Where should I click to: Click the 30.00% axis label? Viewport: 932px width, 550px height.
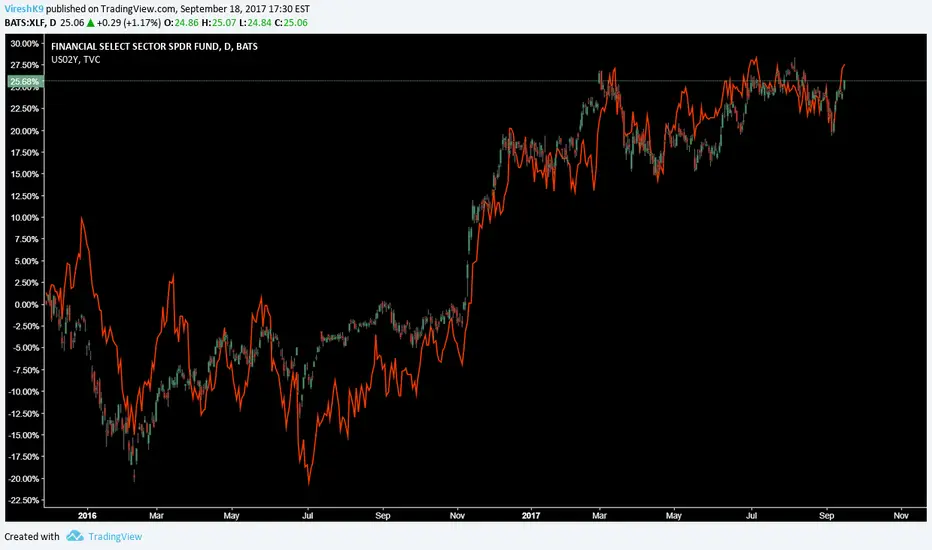[24, 43]
